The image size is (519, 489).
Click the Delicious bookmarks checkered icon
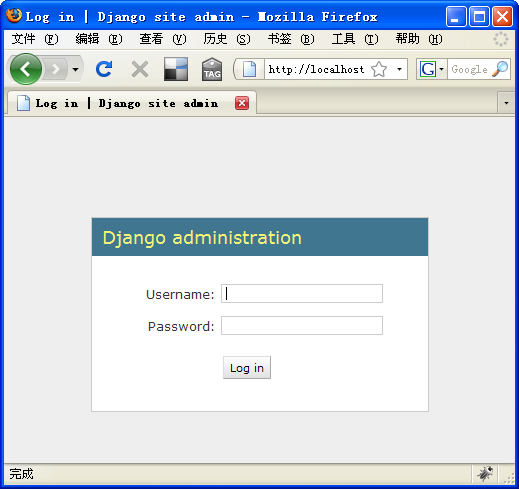coord(176,69)
